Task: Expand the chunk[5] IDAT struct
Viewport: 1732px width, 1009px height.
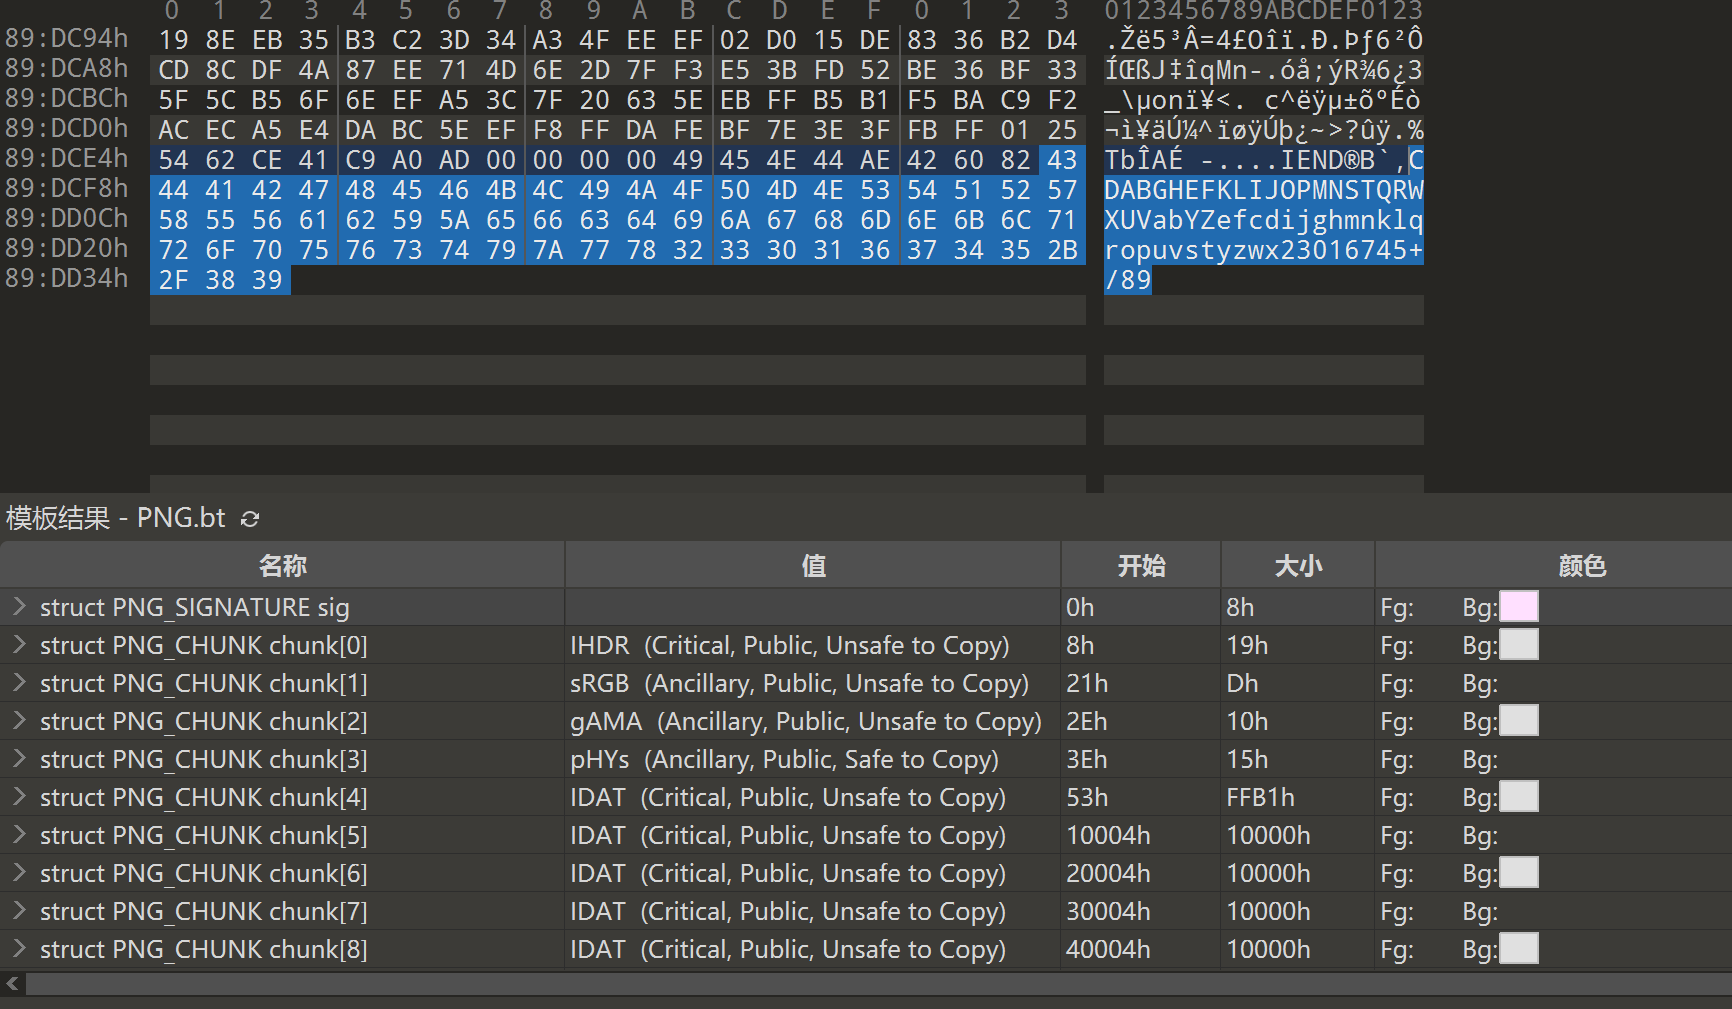Action: (x=19, y=834)
